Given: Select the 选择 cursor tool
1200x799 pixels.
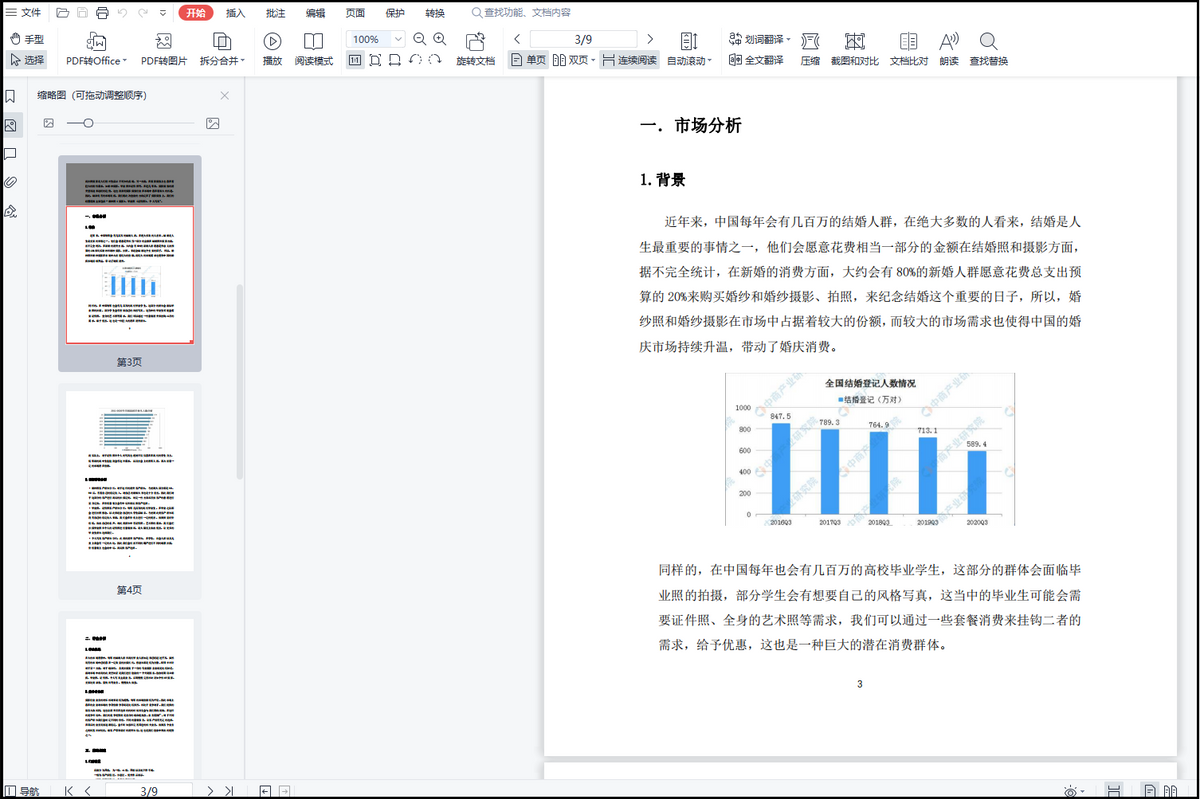Looking at the screenshot, I should tap(27, 60).
